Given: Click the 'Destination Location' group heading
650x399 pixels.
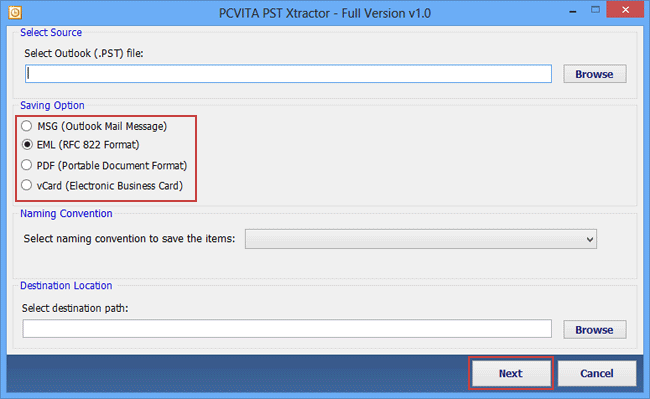Looking at the screenshot, I should tap(66, 286).
